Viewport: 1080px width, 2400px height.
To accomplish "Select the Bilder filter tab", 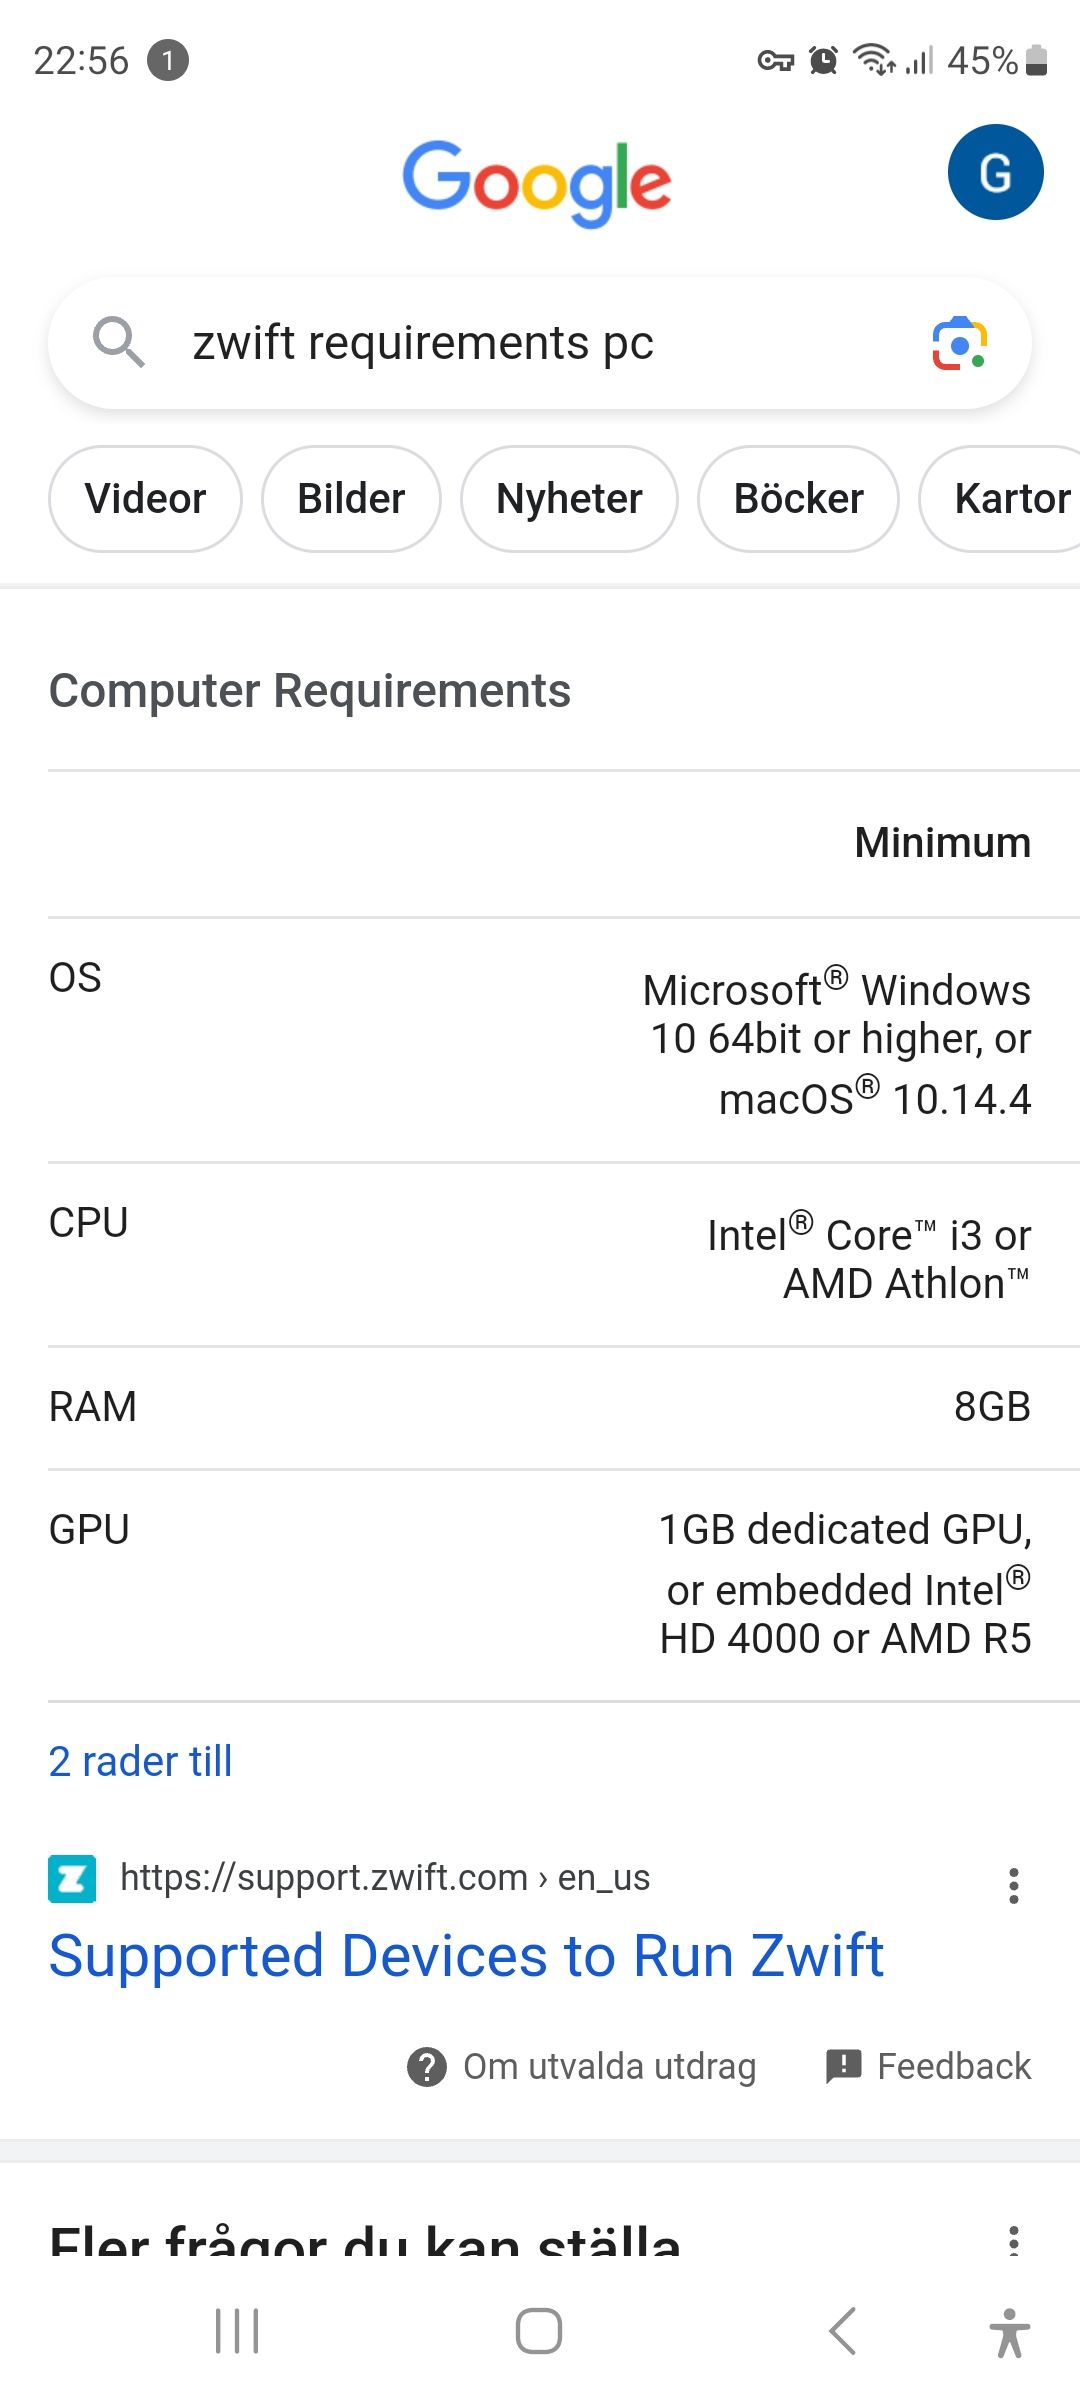I will [x=351, y=498].
